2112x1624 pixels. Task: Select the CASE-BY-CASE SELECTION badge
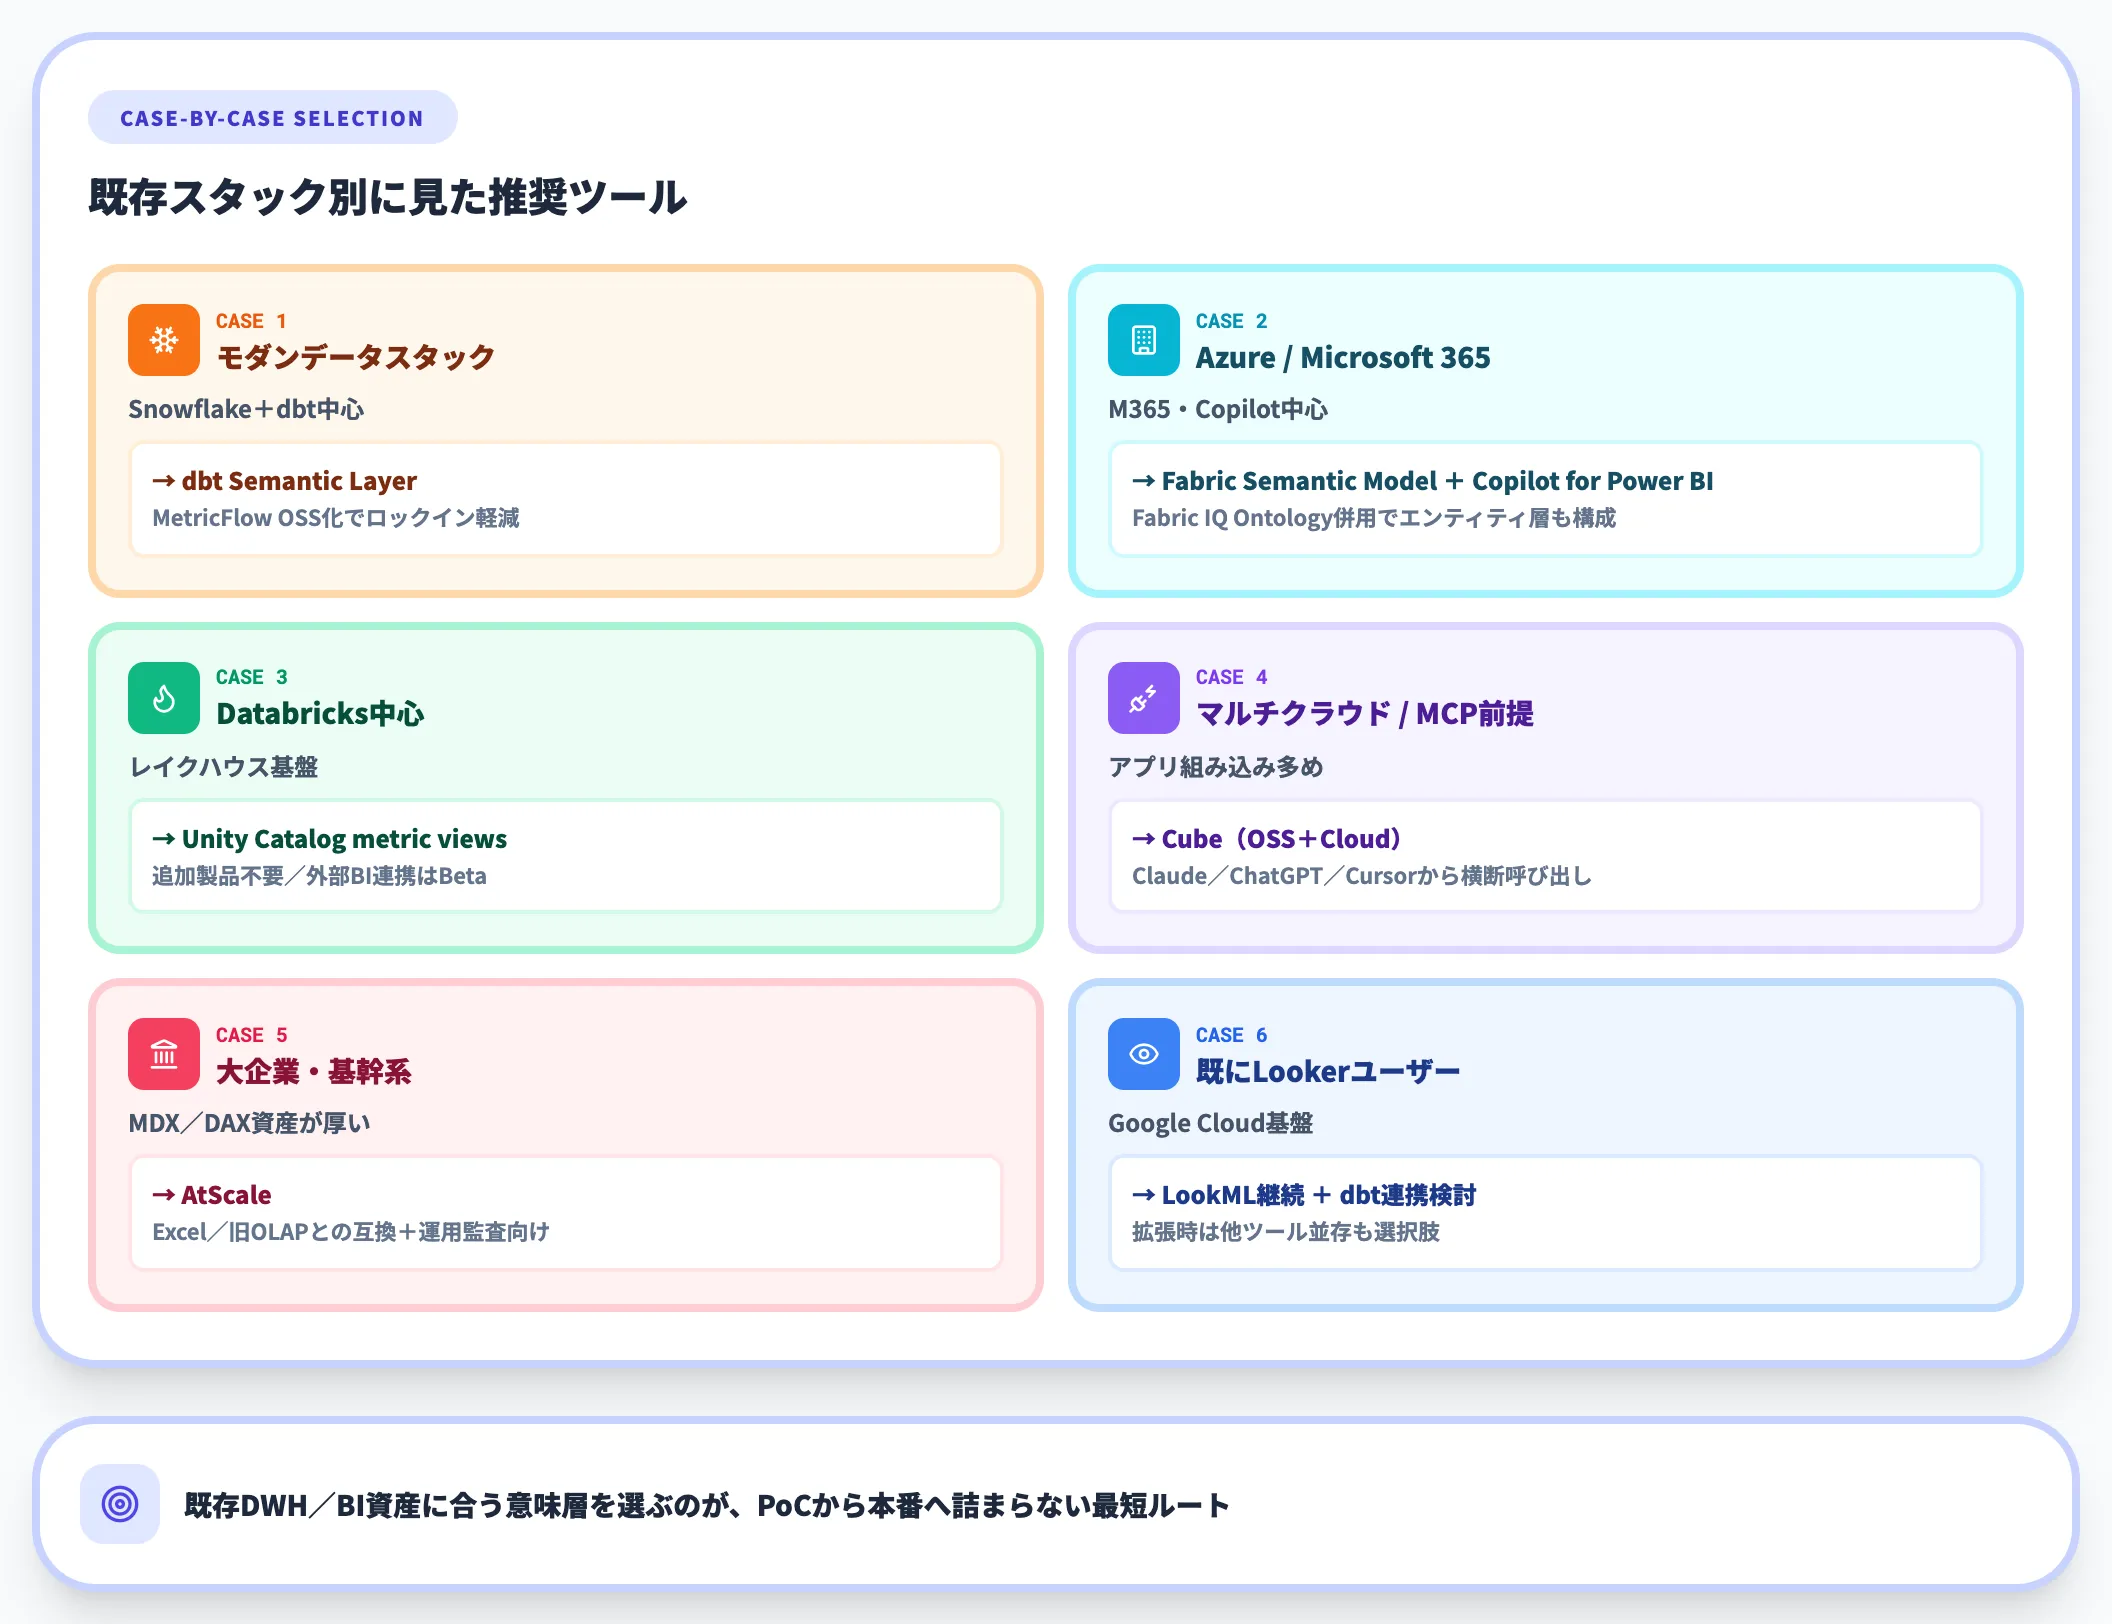(272, 117)
